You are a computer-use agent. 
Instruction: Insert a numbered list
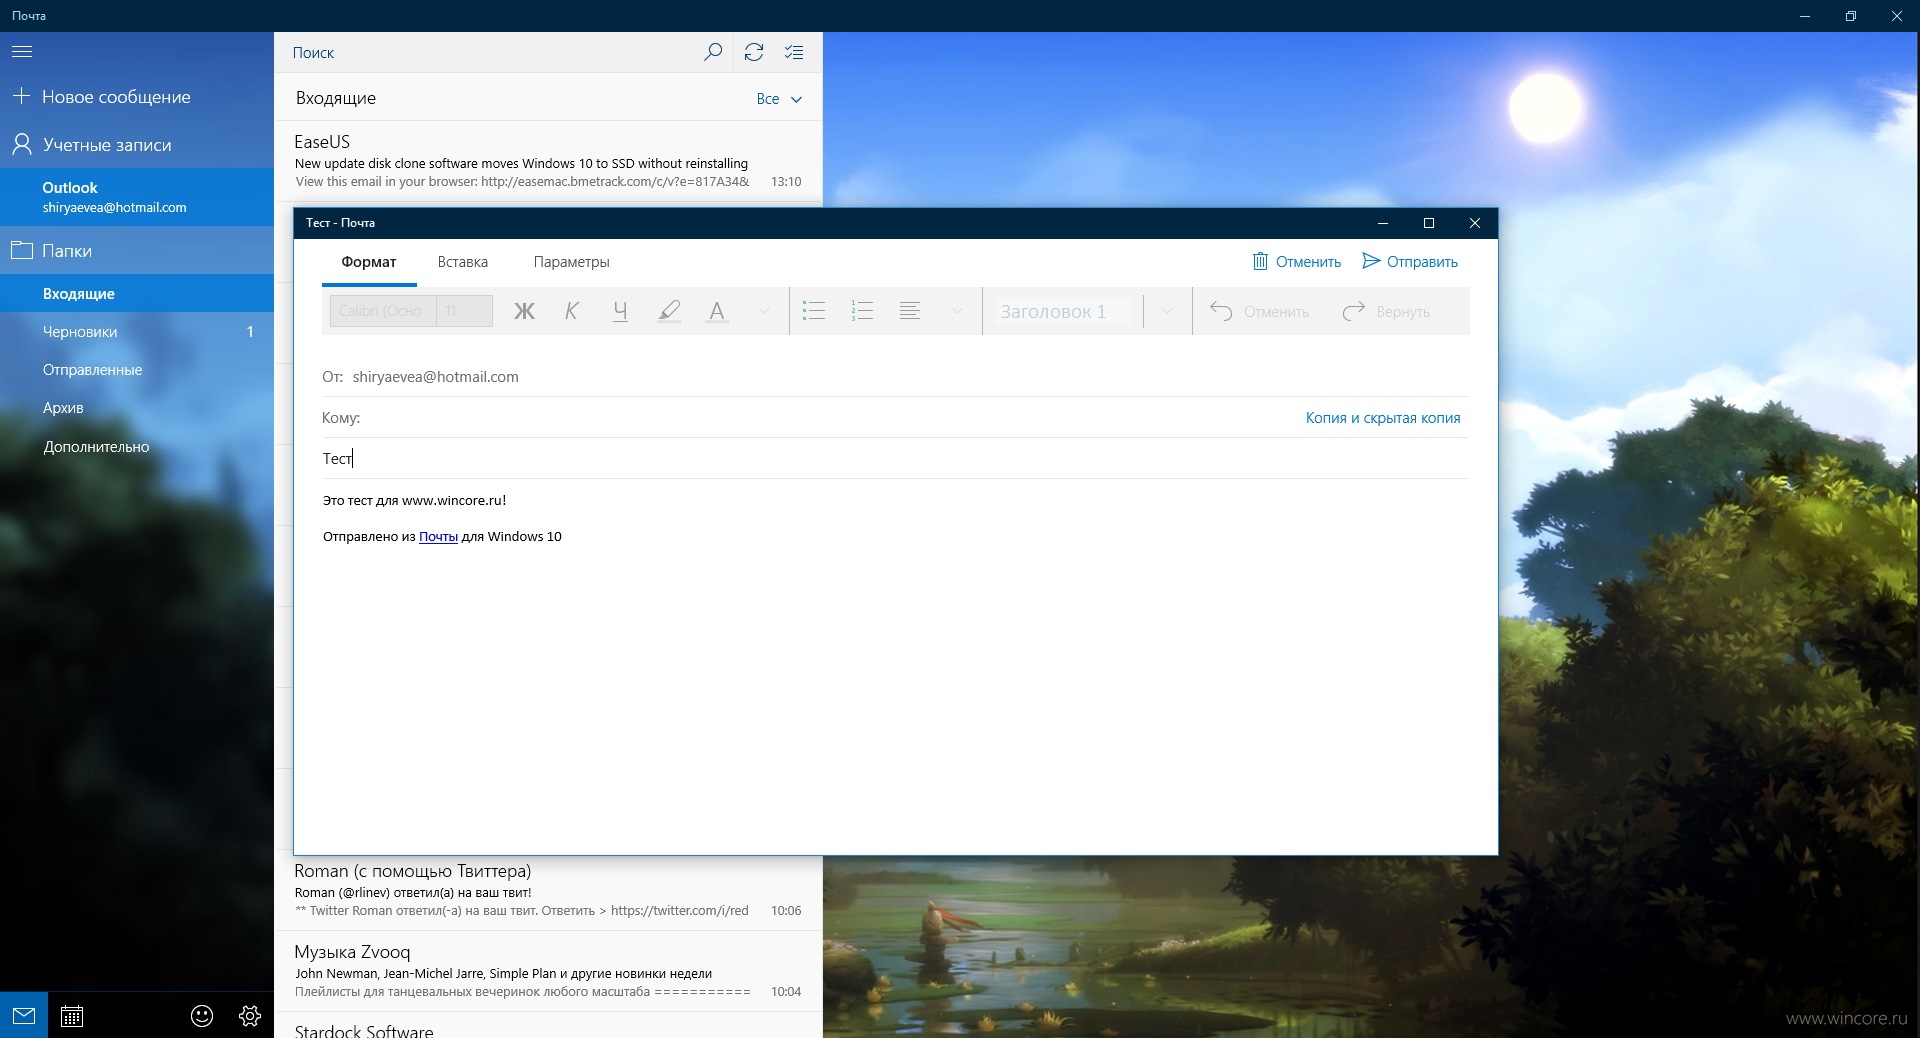tap(862, 311)
